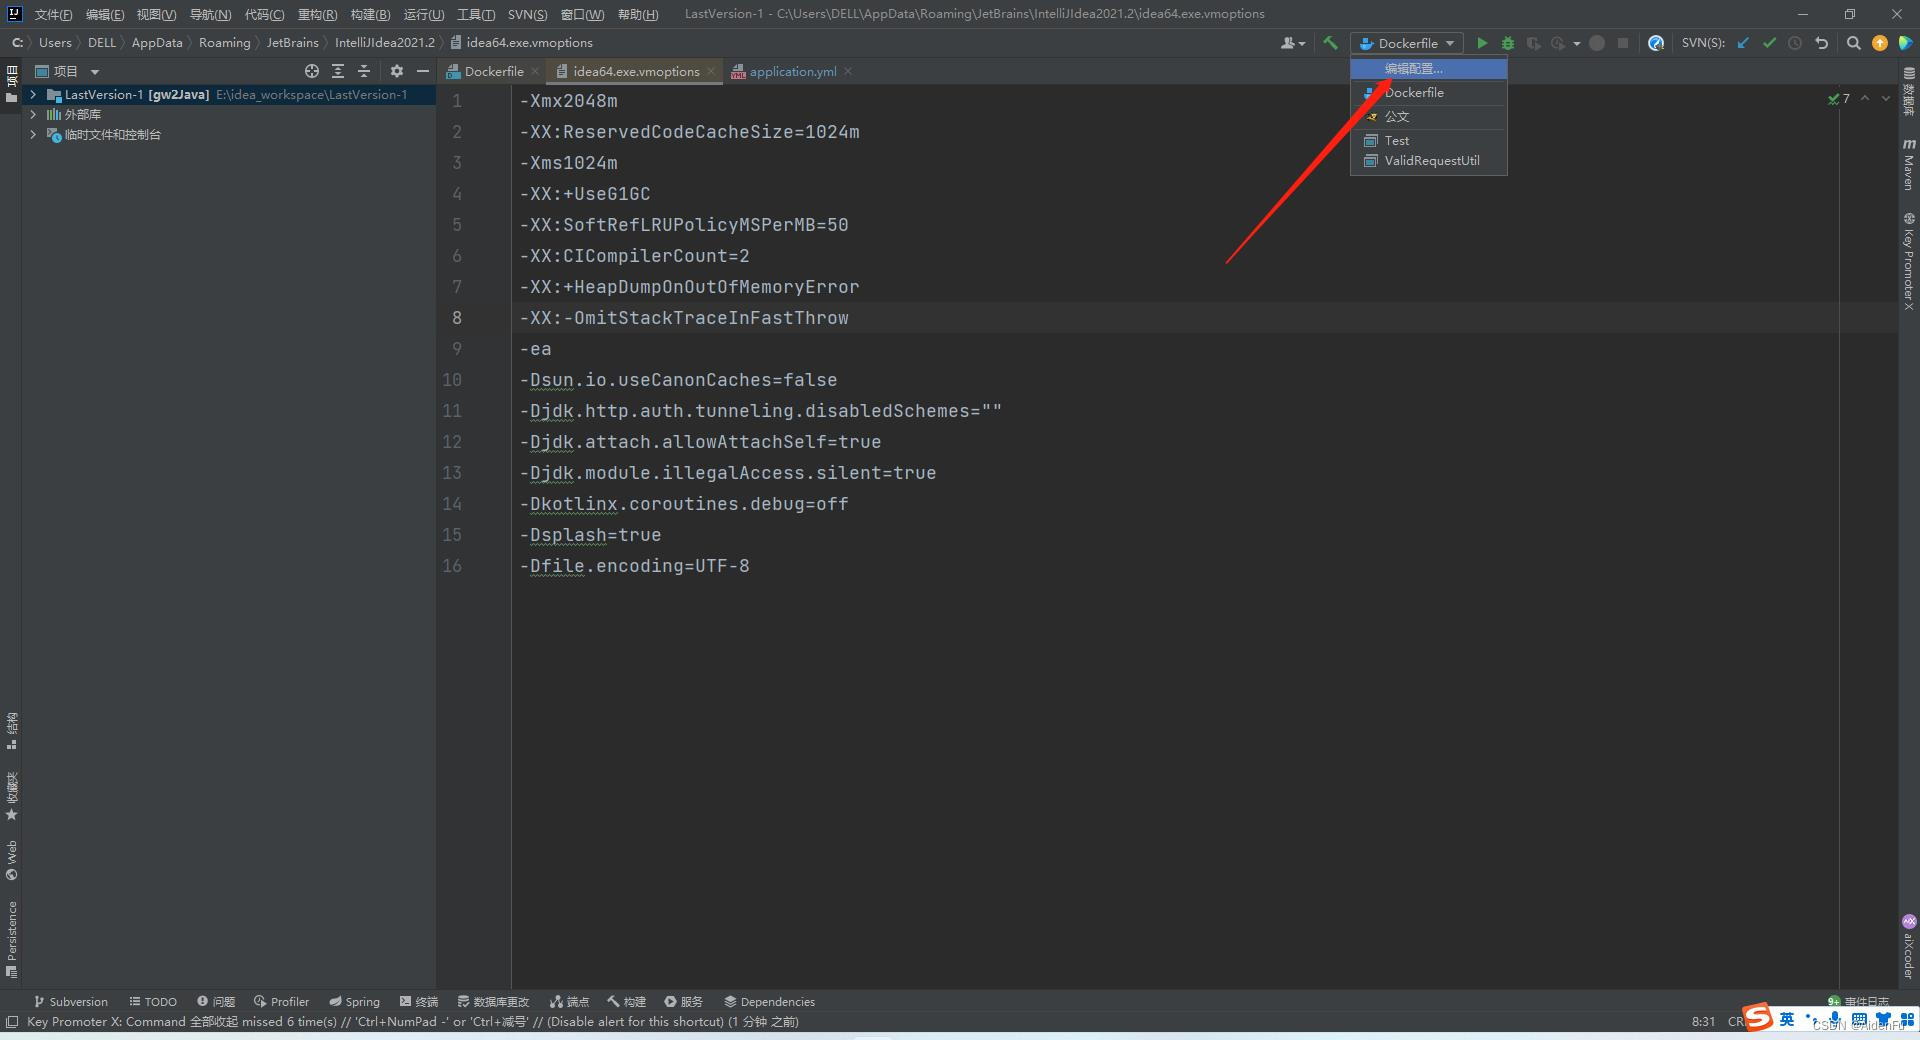
Task: Open the SVN(S) menu
Action: click(x=527, y=14)
